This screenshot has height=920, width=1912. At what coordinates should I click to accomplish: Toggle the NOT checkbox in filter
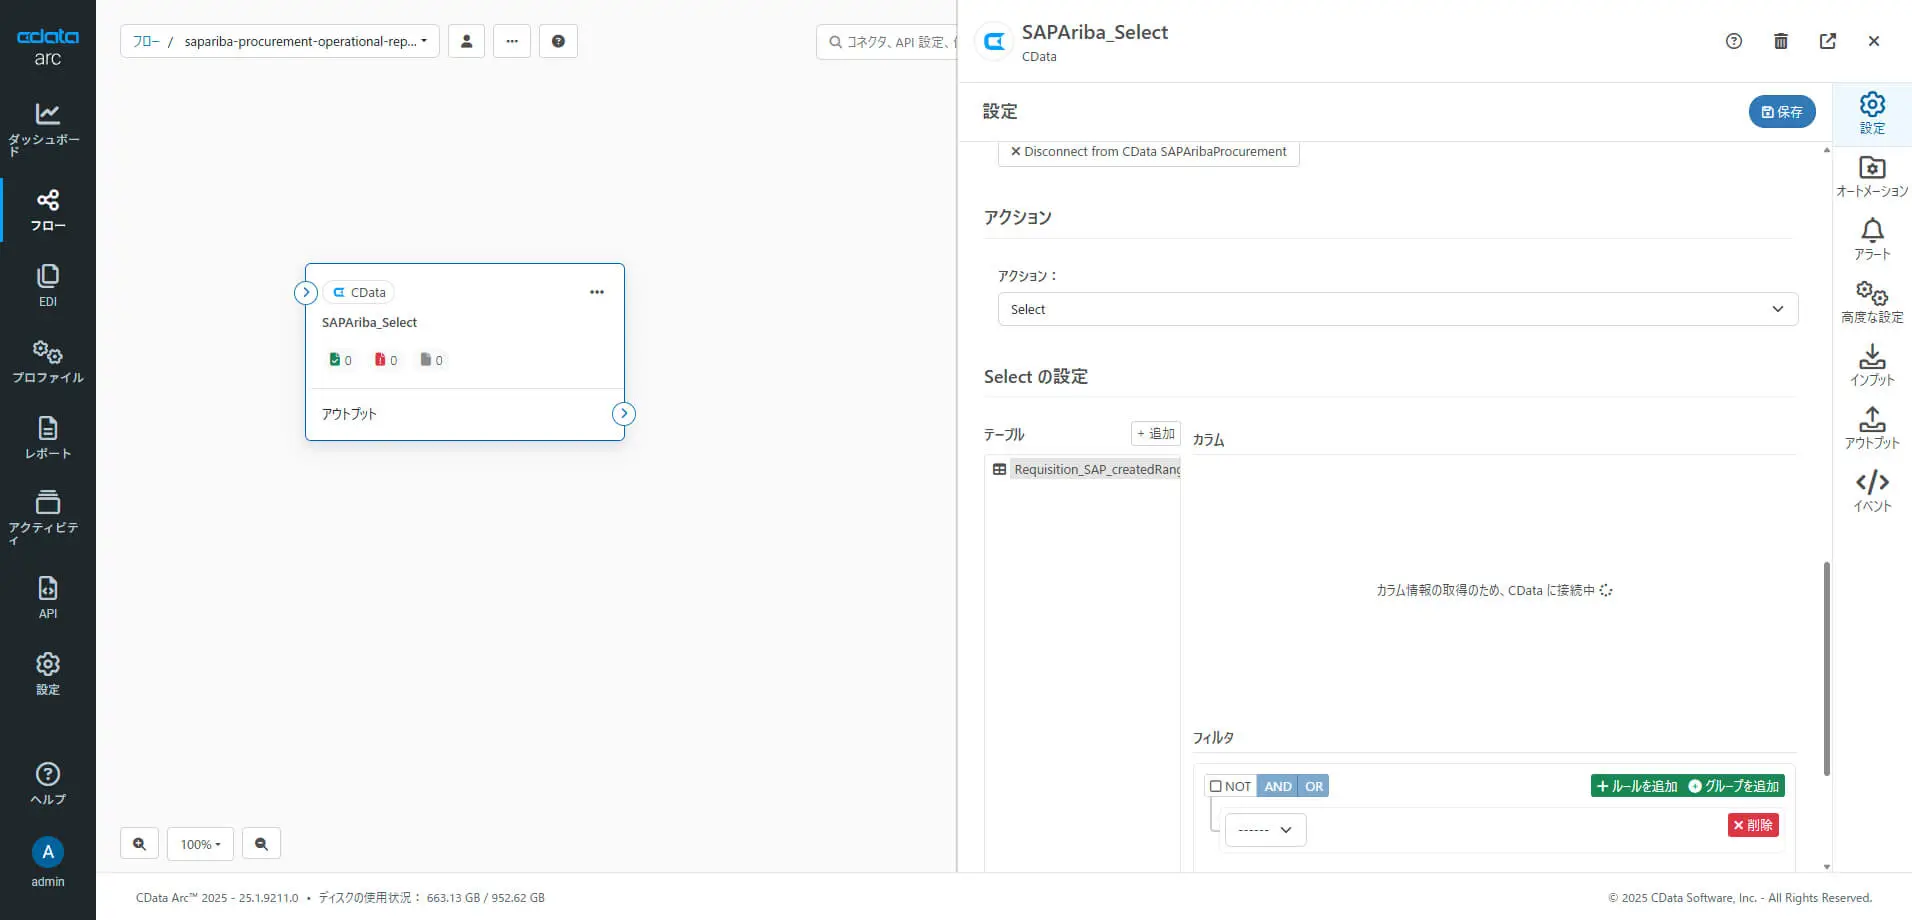[1216, 786]
